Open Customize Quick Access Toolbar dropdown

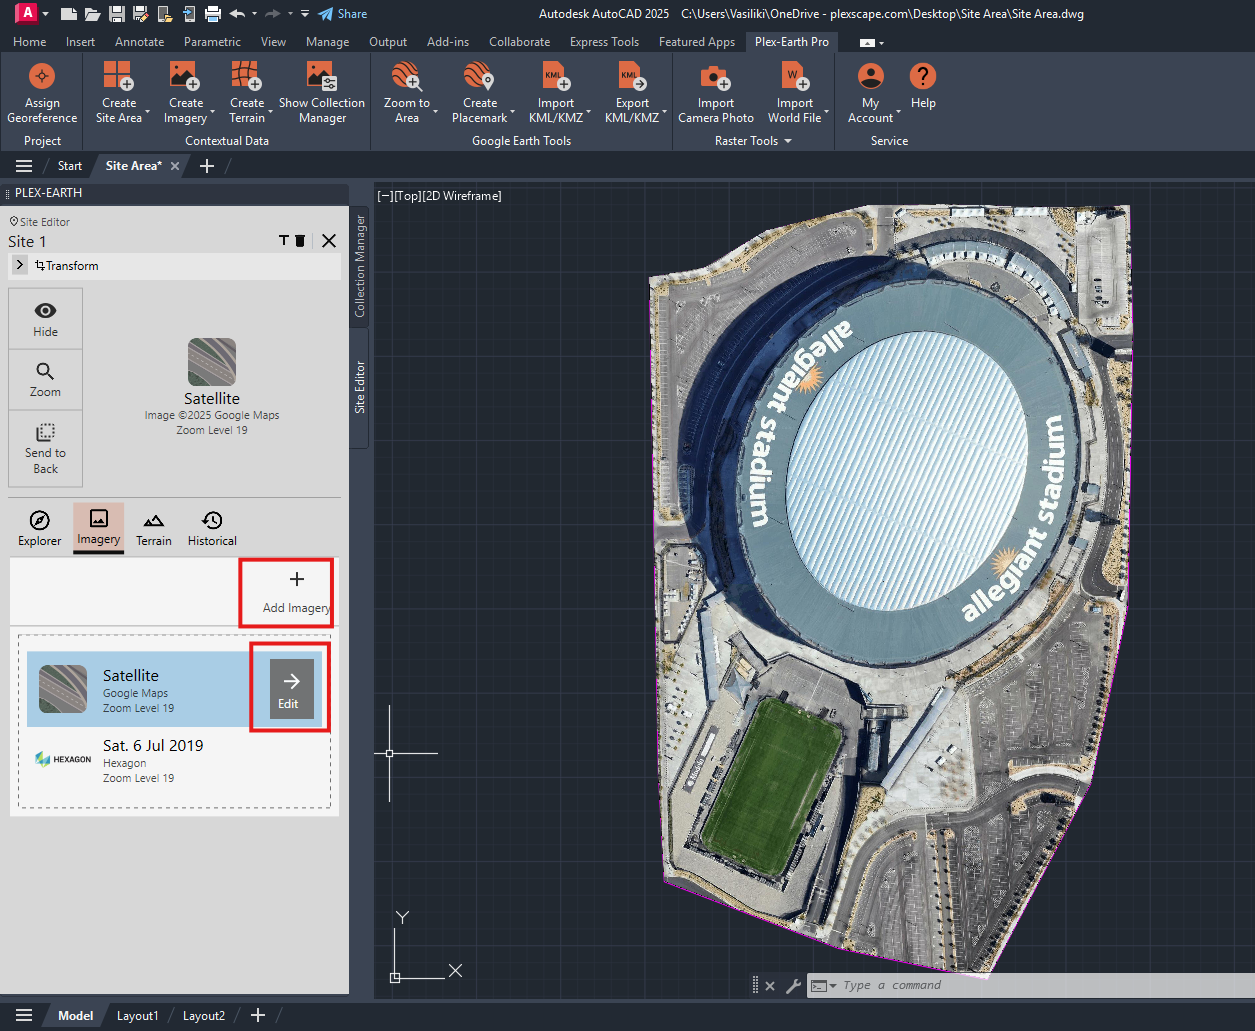tap(304, 14)
